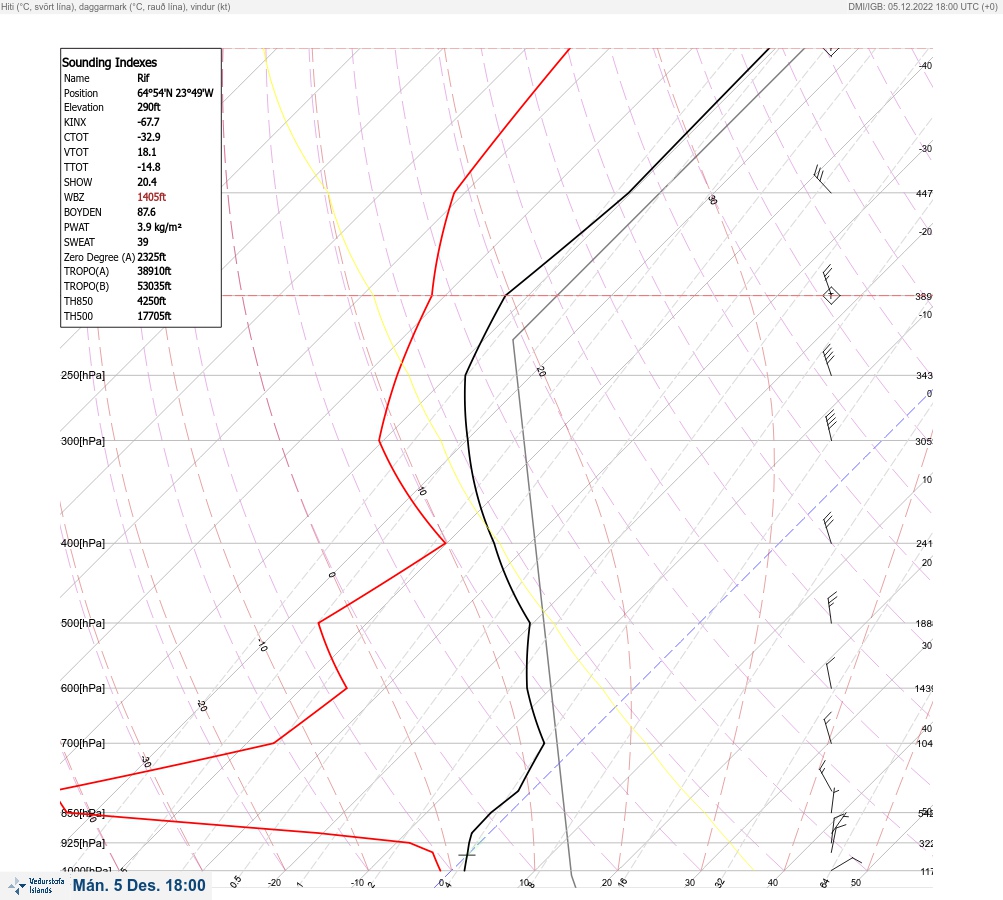The height and width of the screenshot is (900, 1003).
Task: Click the TTOT value -14.8
Action: [x=149, y=167]
